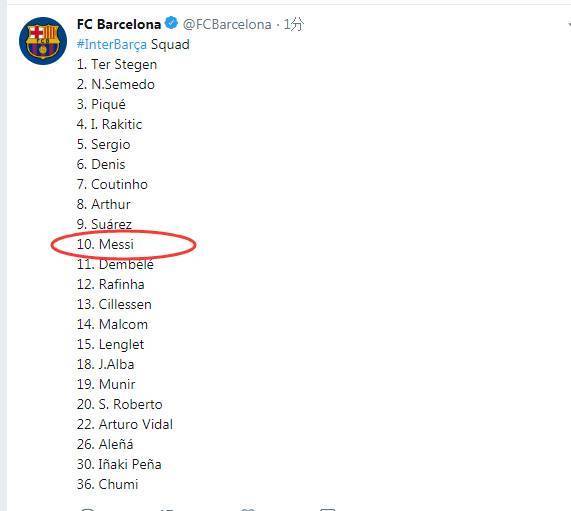Expand the tweet options caret

[x=569, y=24]
